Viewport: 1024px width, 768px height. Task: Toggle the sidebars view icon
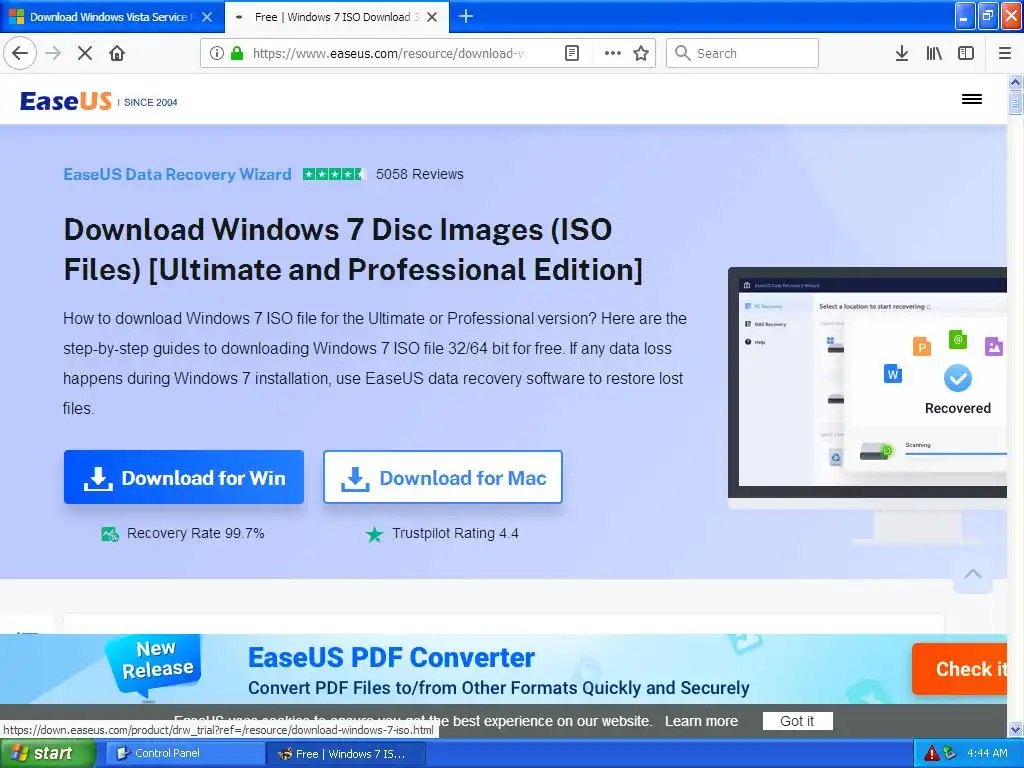[x=965, y=53]
